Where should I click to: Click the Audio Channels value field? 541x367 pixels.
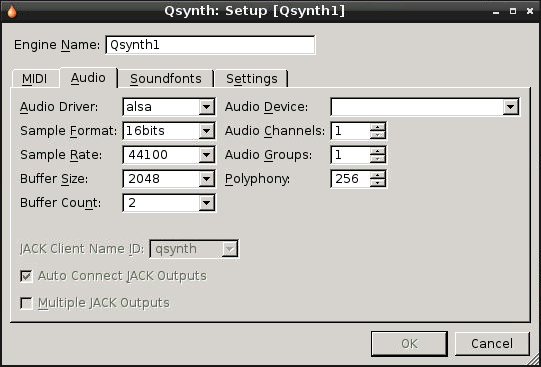[351, 131]
